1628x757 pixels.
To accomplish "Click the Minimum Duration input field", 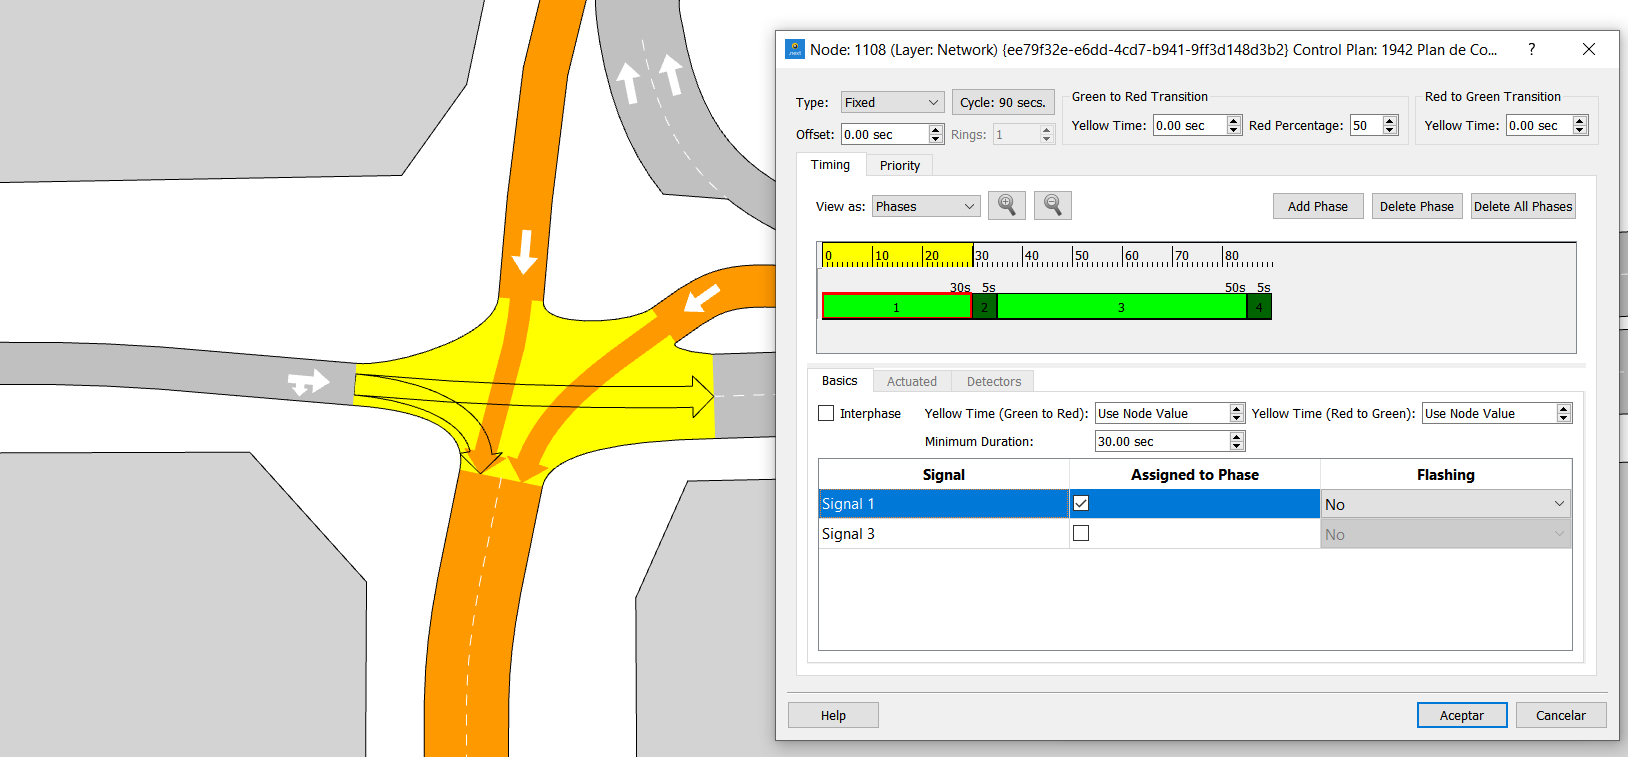I will coord(1161,441).
